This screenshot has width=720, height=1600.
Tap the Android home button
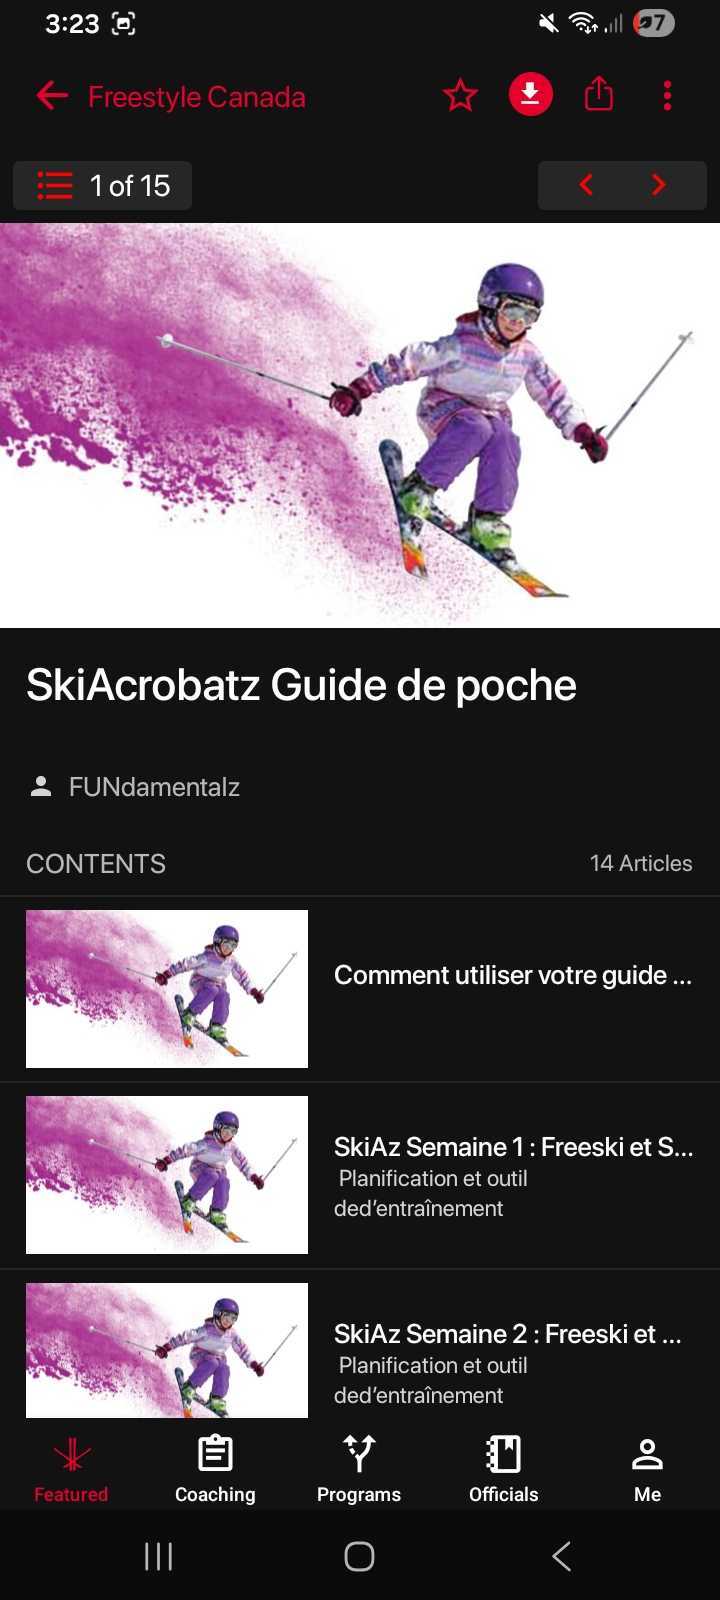pyautogui.click(x=359, y=1556)
